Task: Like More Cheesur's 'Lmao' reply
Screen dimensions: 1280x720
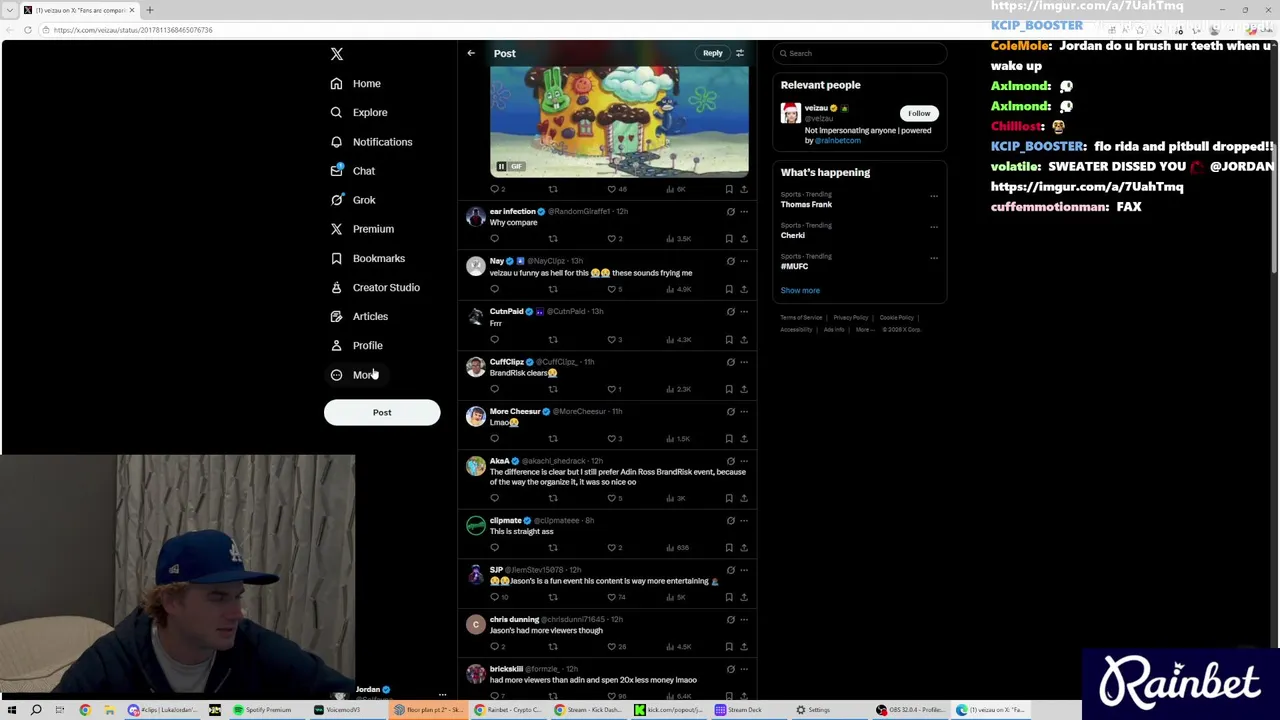Action: click(612, 439)
